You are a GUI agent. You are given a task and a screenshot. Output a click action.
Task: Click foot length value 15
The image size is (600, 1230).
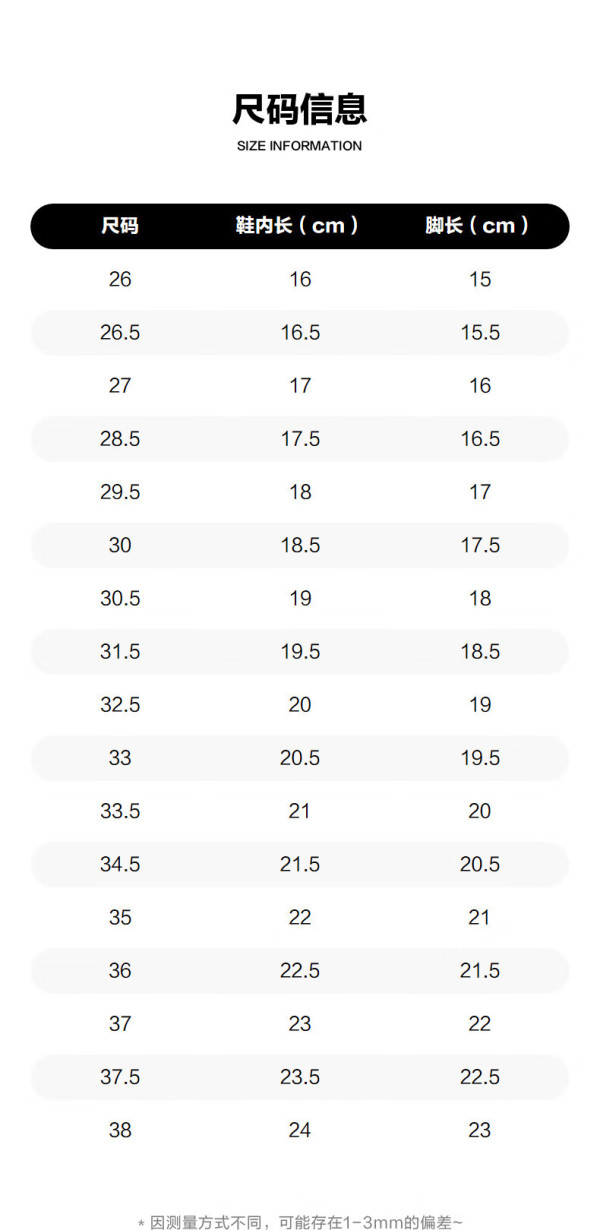pos(480,279)
